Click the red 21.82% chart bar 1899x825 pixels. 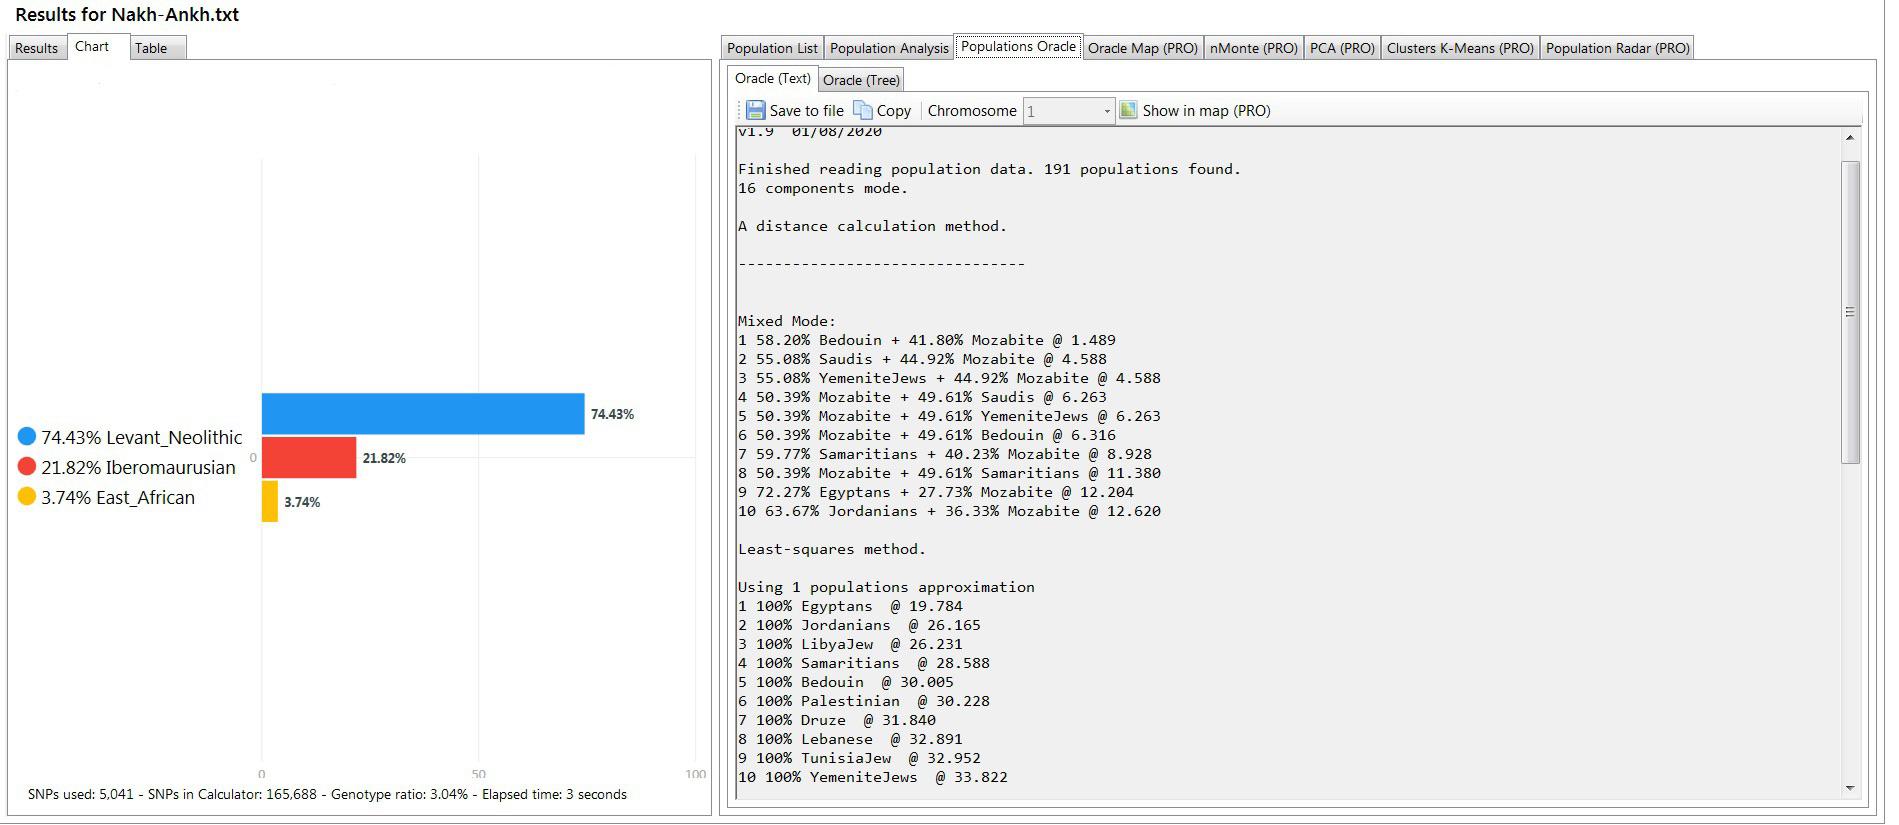pos(309,458)
